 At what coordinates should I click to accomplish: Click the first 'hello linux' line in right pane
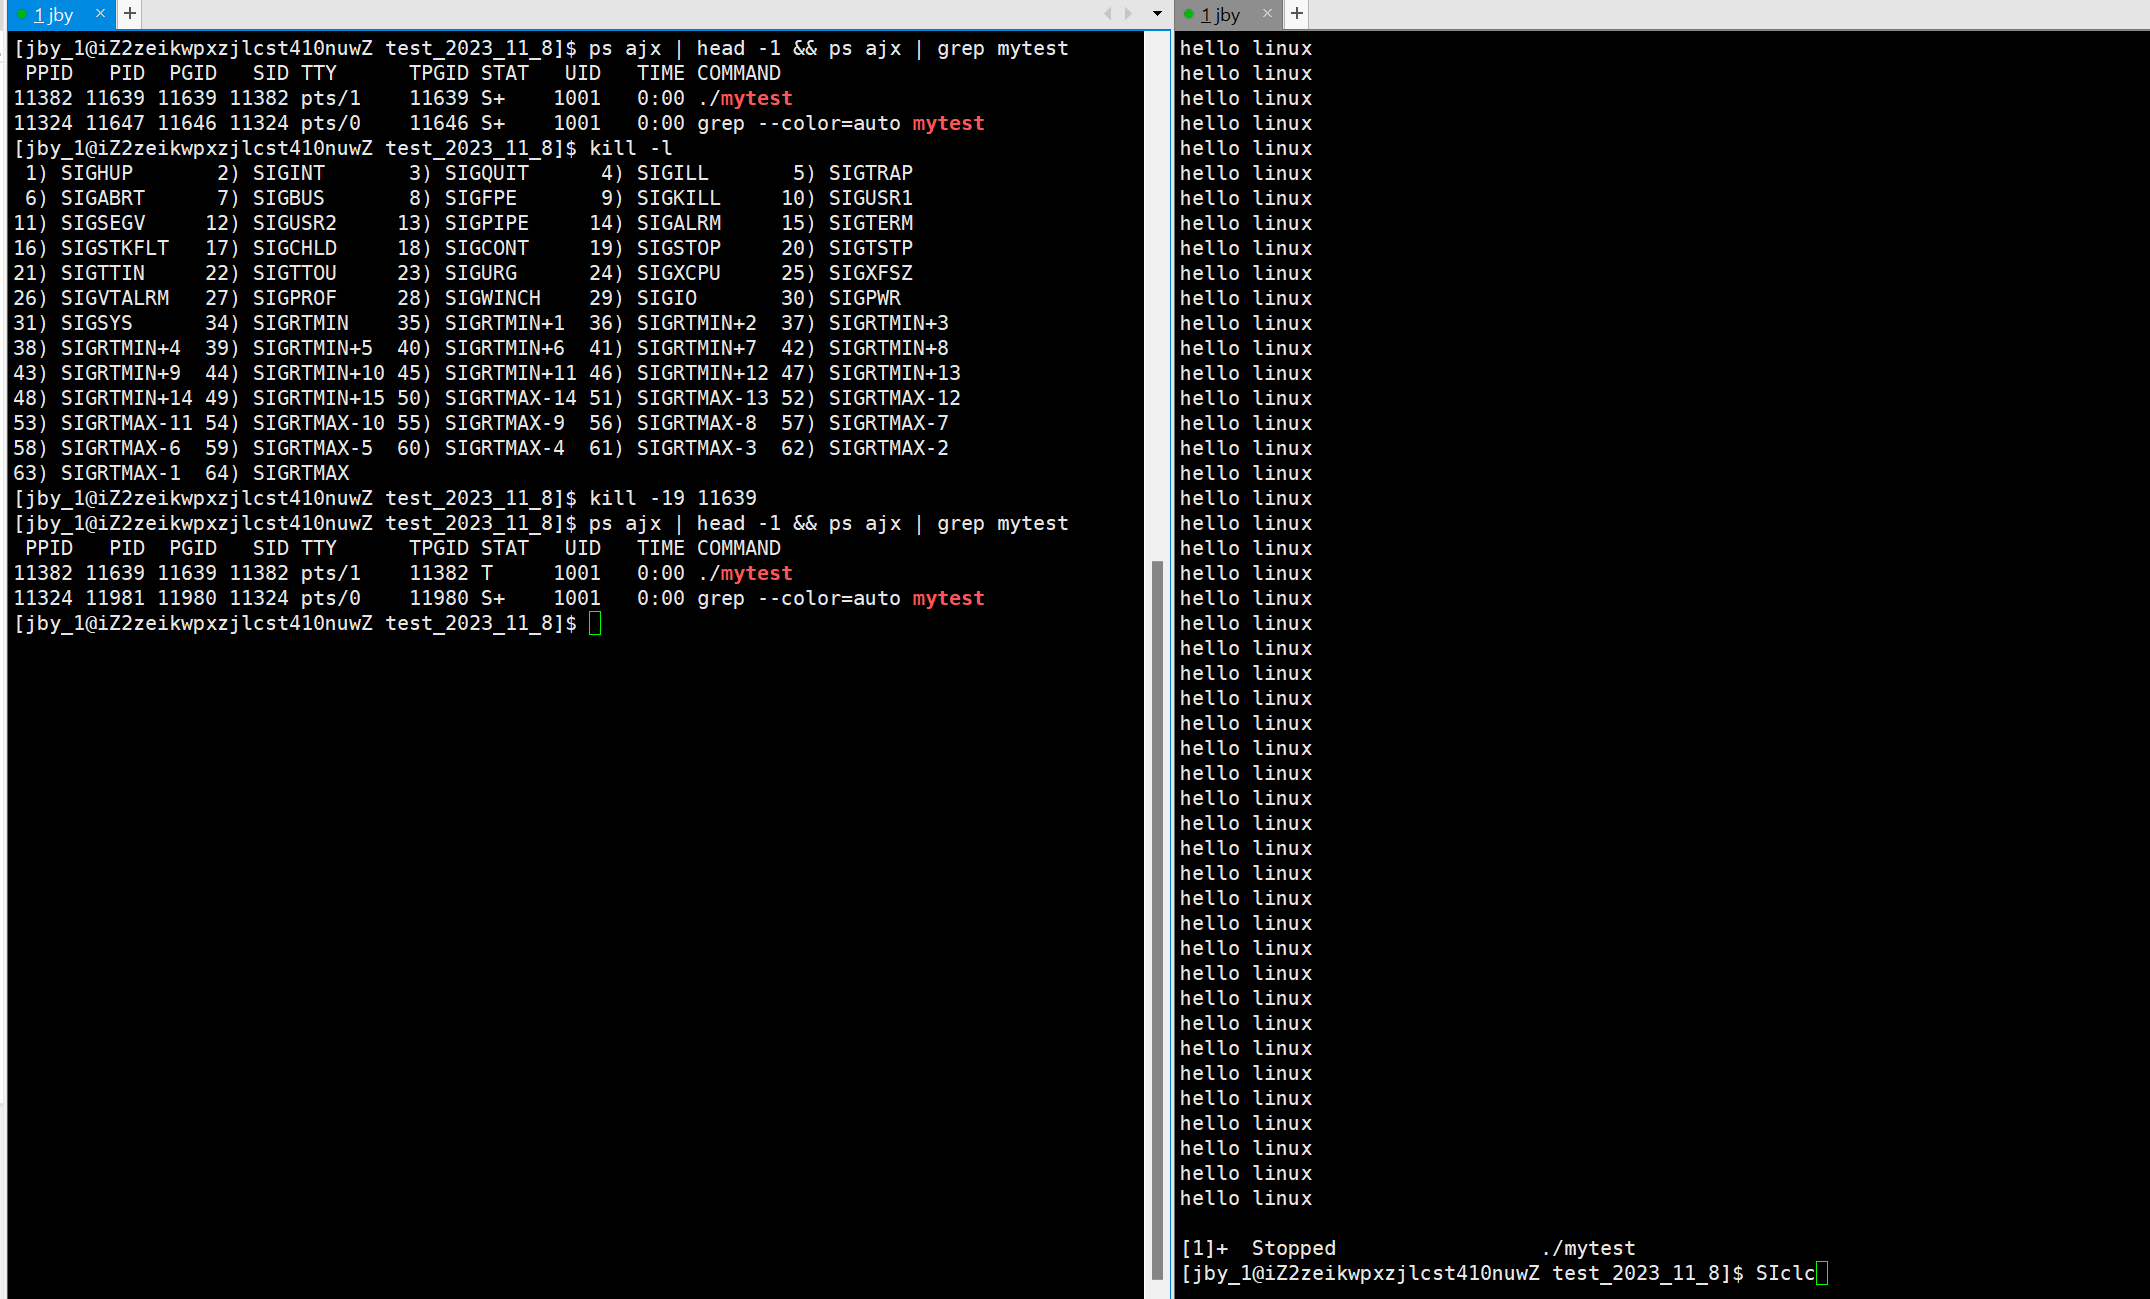point(1246,48)
